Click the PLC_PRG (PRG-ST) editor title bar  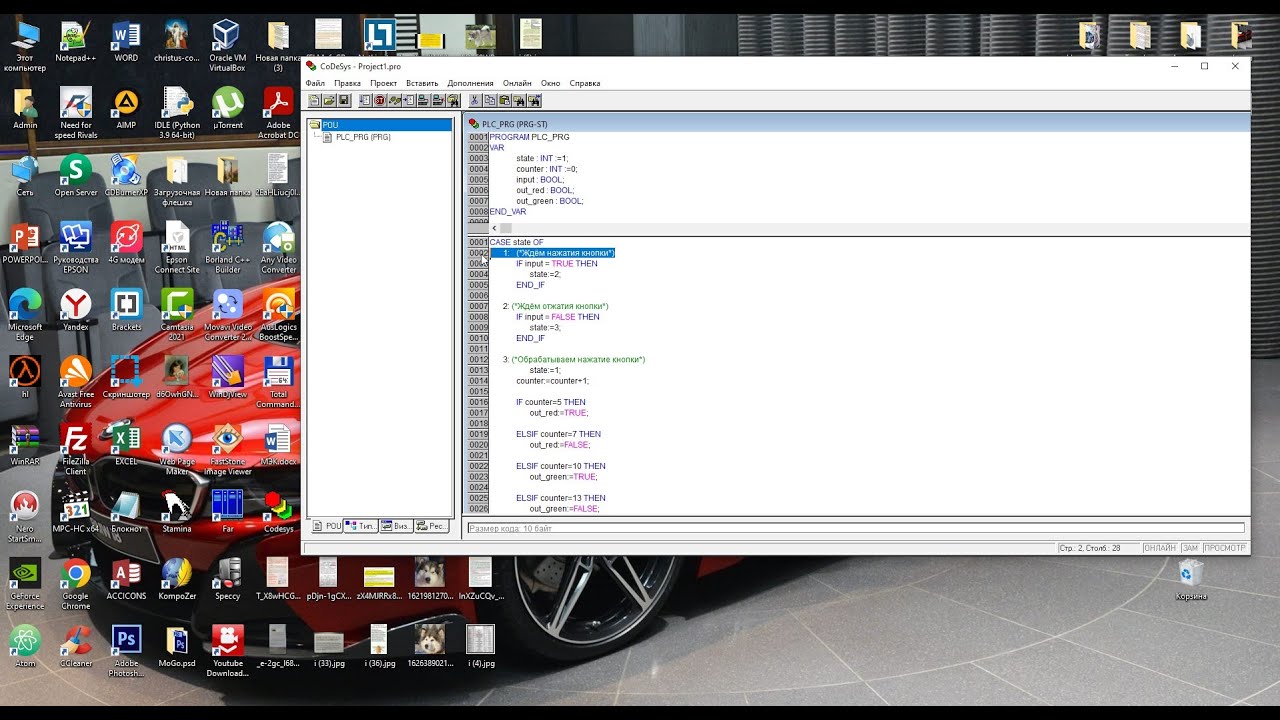[x=857, y=123]
